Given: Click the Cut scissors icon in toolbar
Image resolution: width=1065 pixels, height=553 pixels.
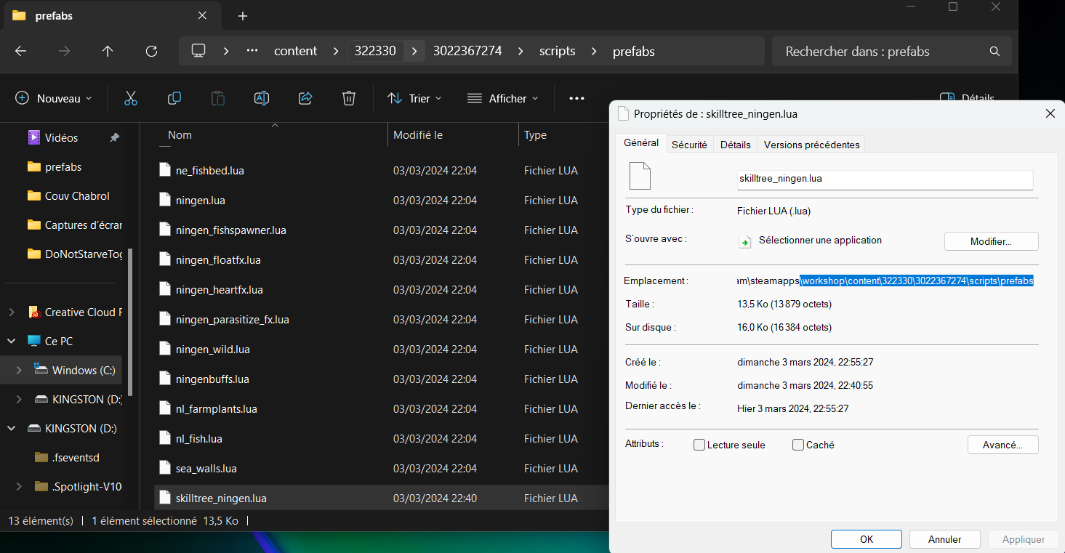Looking at the screenshot, I should tap(130, 98).
